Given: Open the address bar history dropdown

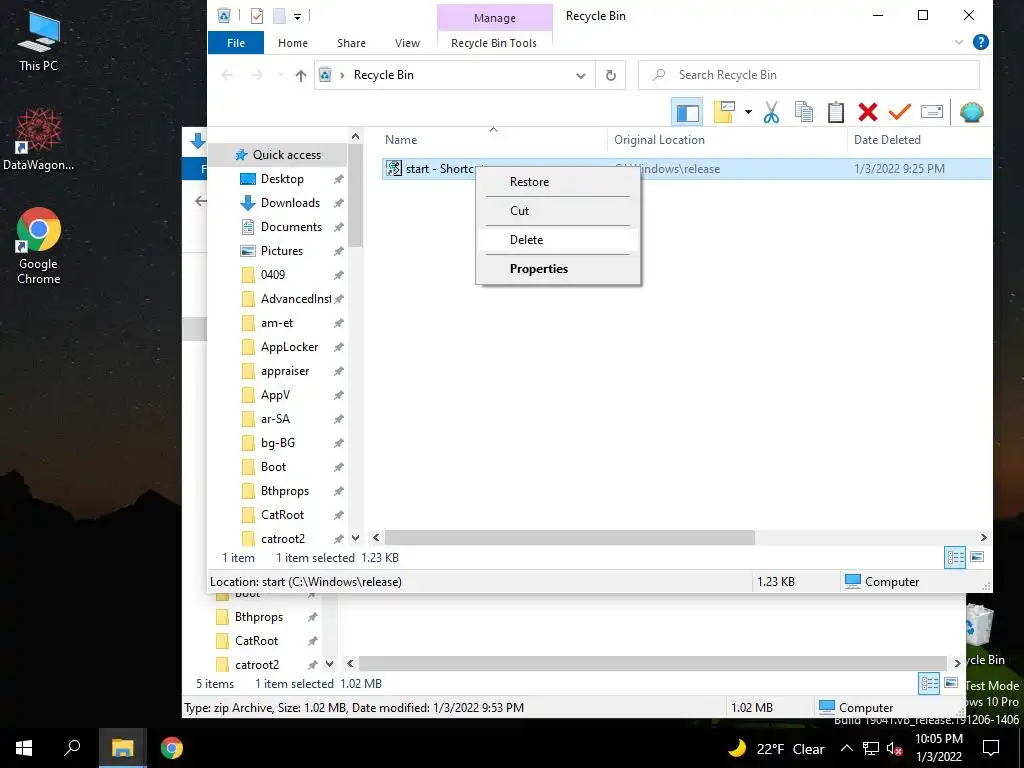Looking at the screenshot, I should tap(581, 76).
